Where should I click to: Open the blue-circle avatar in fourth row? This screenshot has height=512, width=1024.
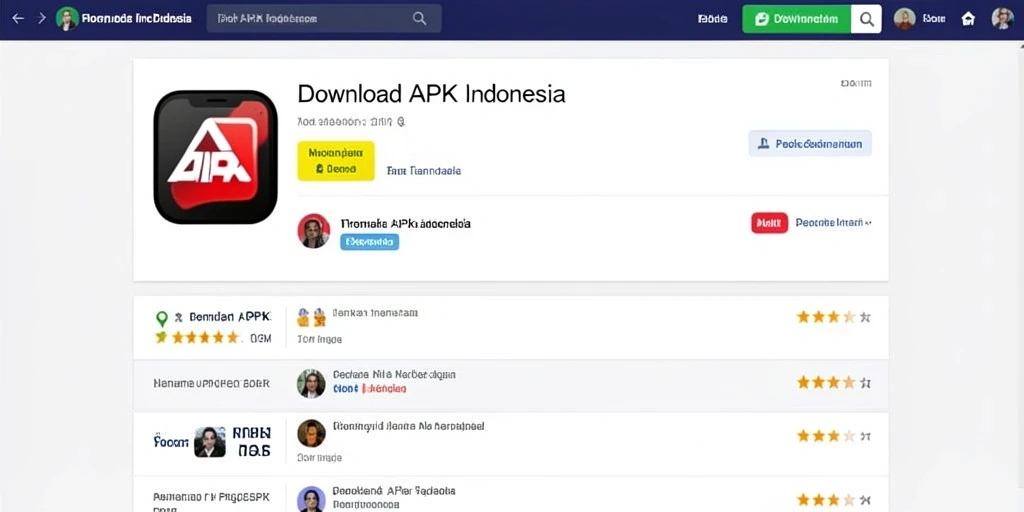coord(311,500)
